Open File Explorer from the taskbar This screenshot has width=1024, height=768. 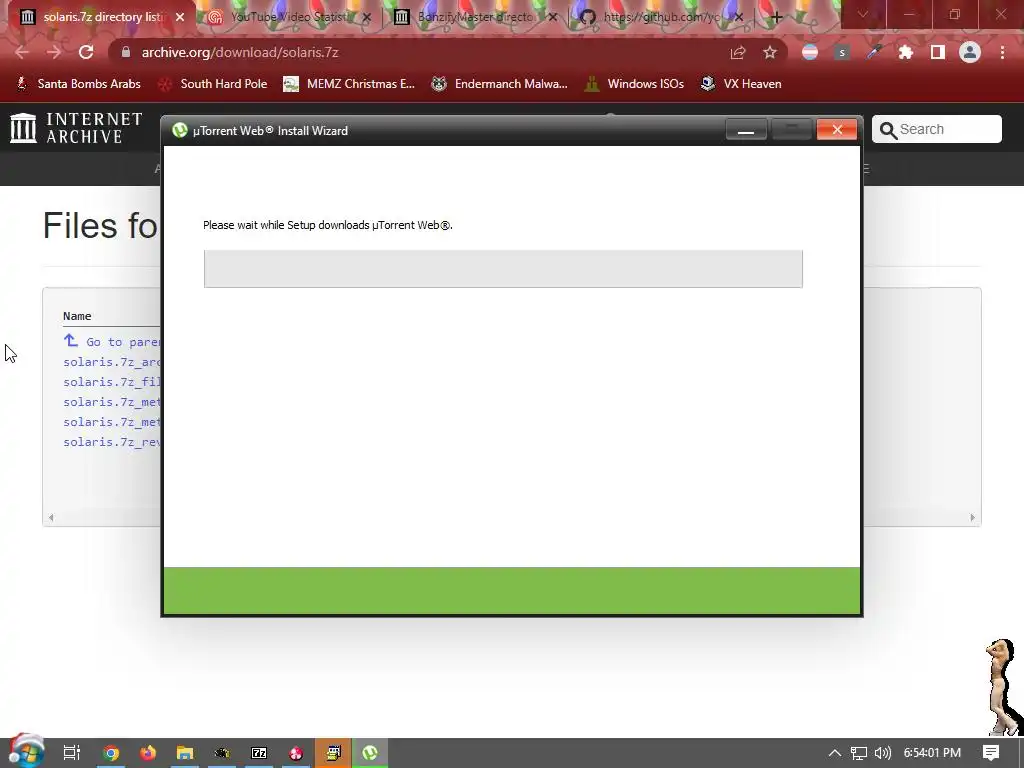point(185,753)
